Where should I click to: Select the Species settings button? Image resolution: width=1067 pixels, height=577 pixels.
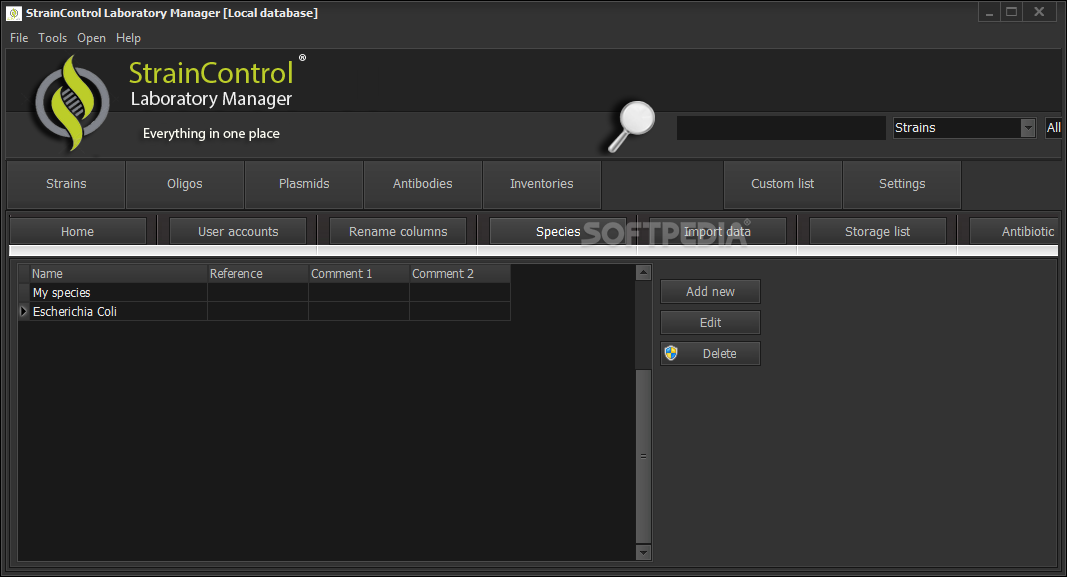pyautogui.click(x=558, y=231)
